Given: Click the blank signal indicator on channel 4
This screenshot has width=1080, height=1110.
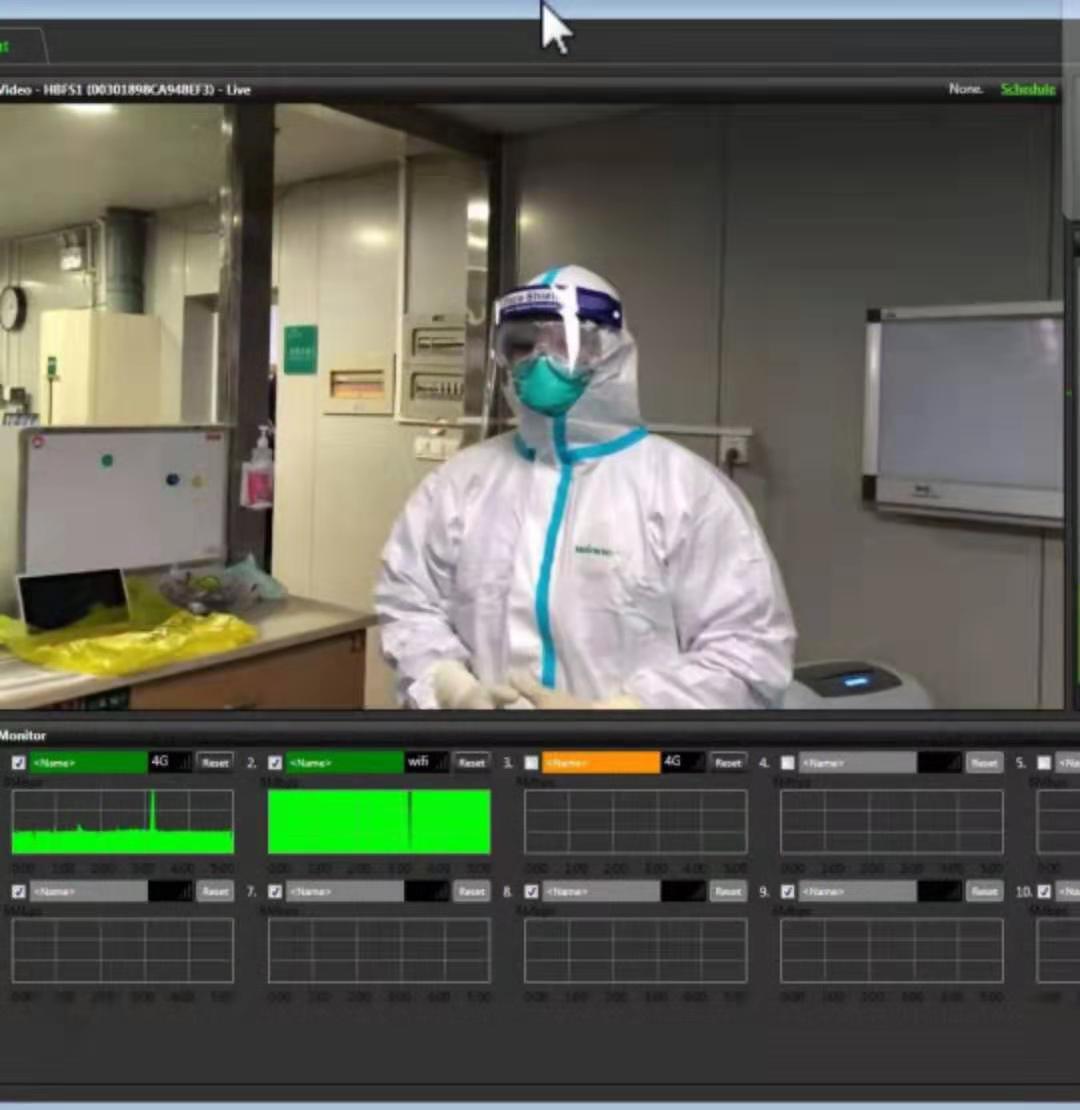Looking at the screenshot, I should pyautogui.click(x=939, y=762).
